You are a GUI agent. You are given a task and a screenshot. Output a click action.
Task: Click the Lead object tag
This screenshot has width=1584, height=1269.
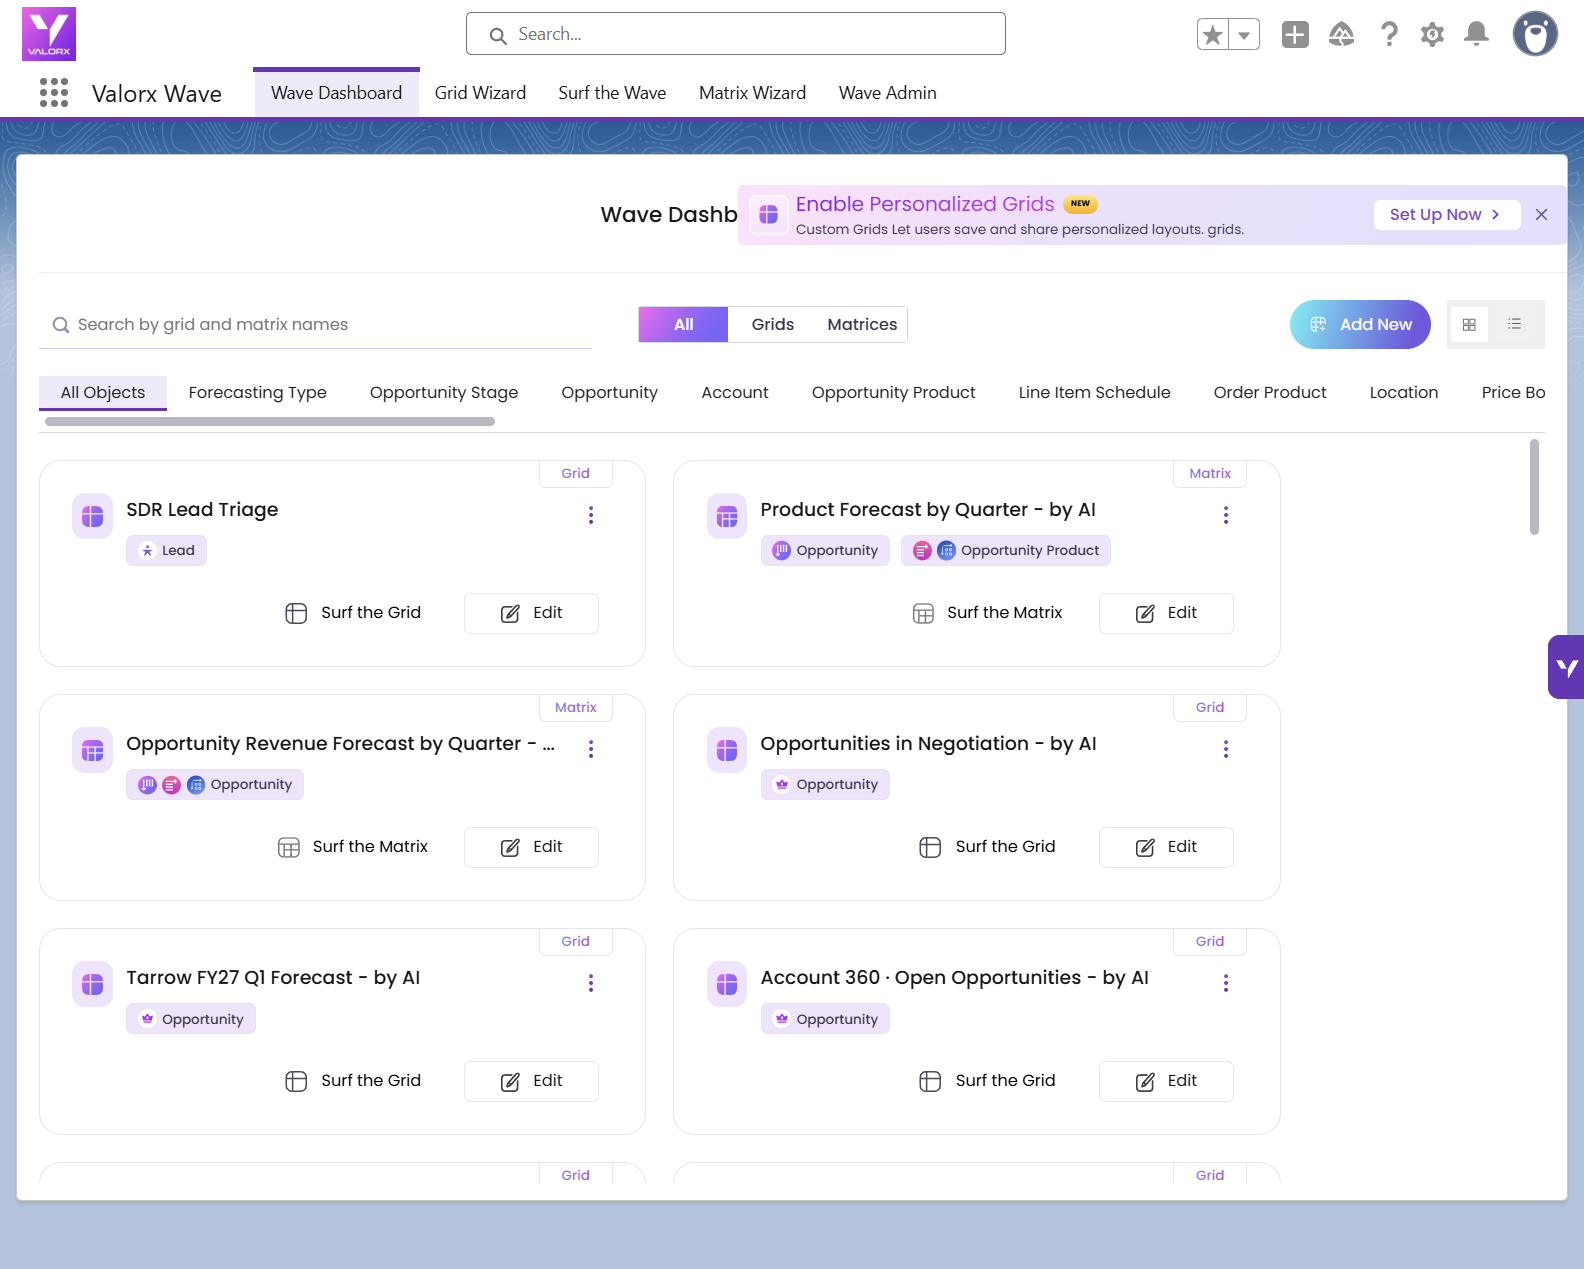[x=166, y=551]
